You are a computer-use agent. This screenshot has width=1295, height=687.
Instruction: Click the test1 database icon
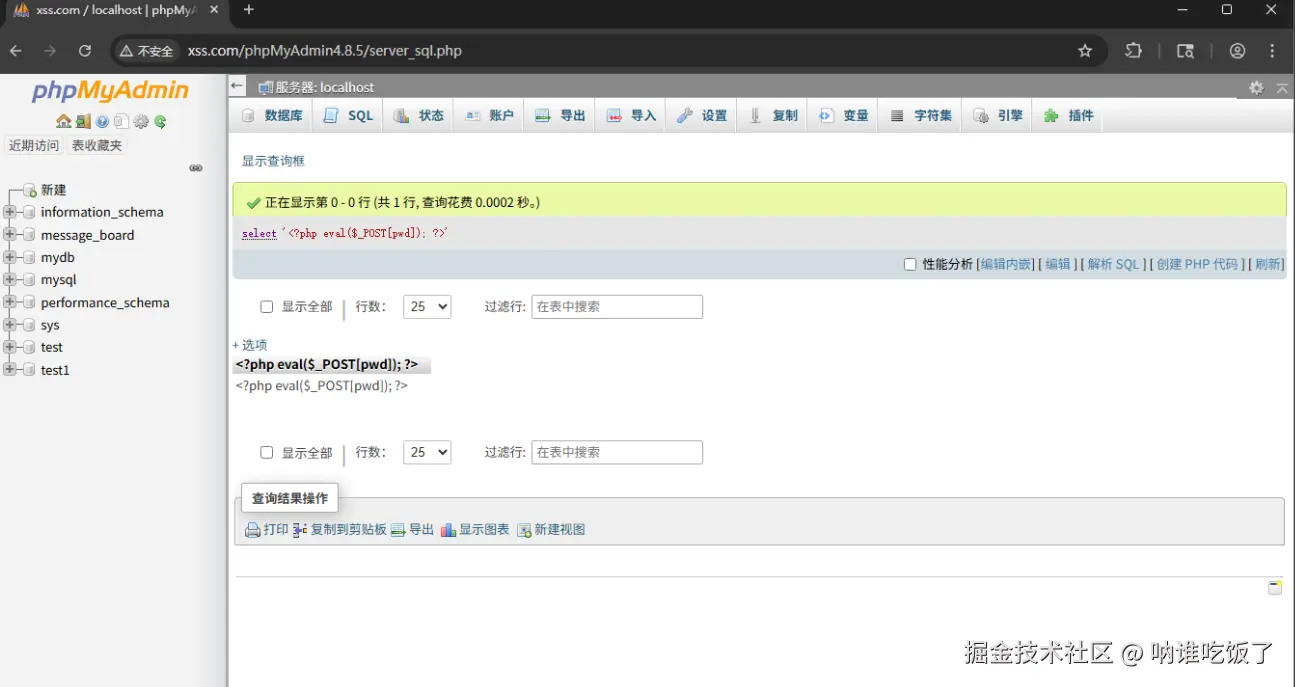(29, 370)
